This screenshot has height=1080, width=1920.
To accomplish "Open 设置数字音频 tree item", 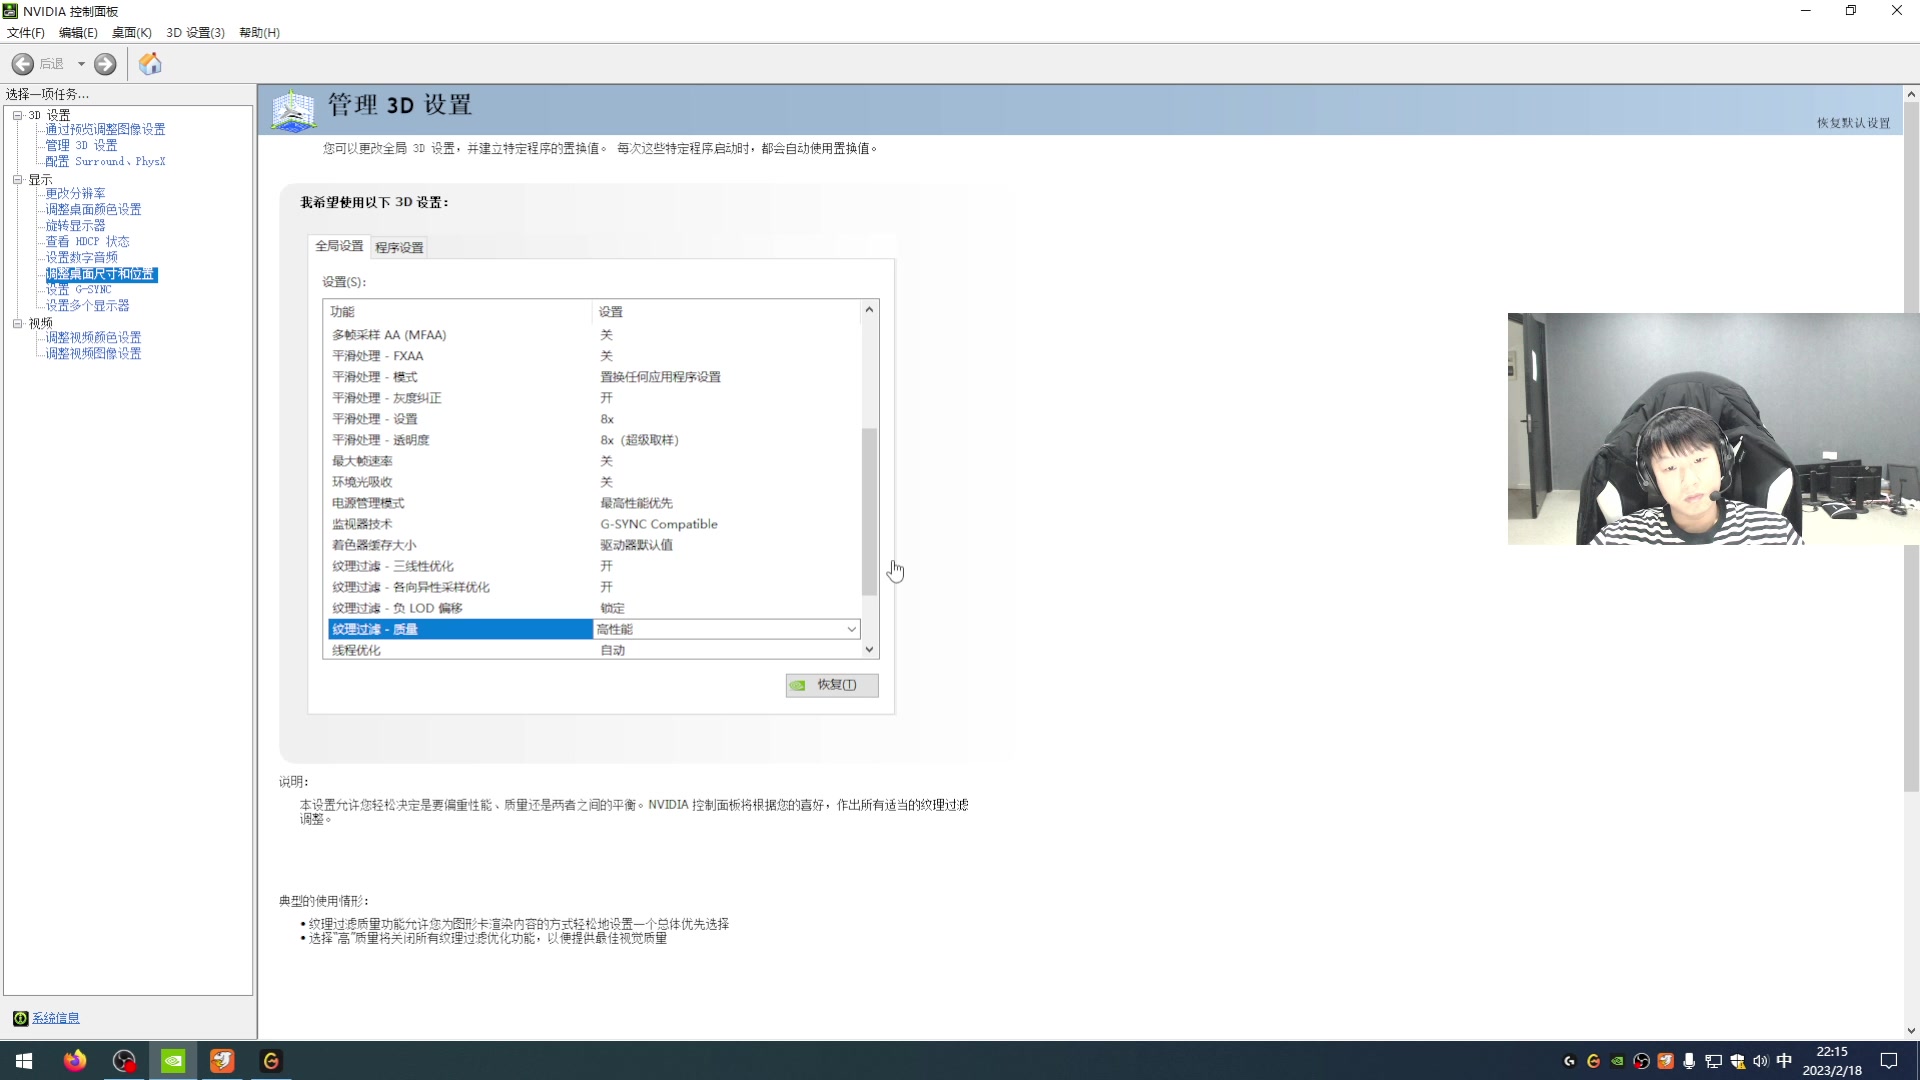I will 81,258.
